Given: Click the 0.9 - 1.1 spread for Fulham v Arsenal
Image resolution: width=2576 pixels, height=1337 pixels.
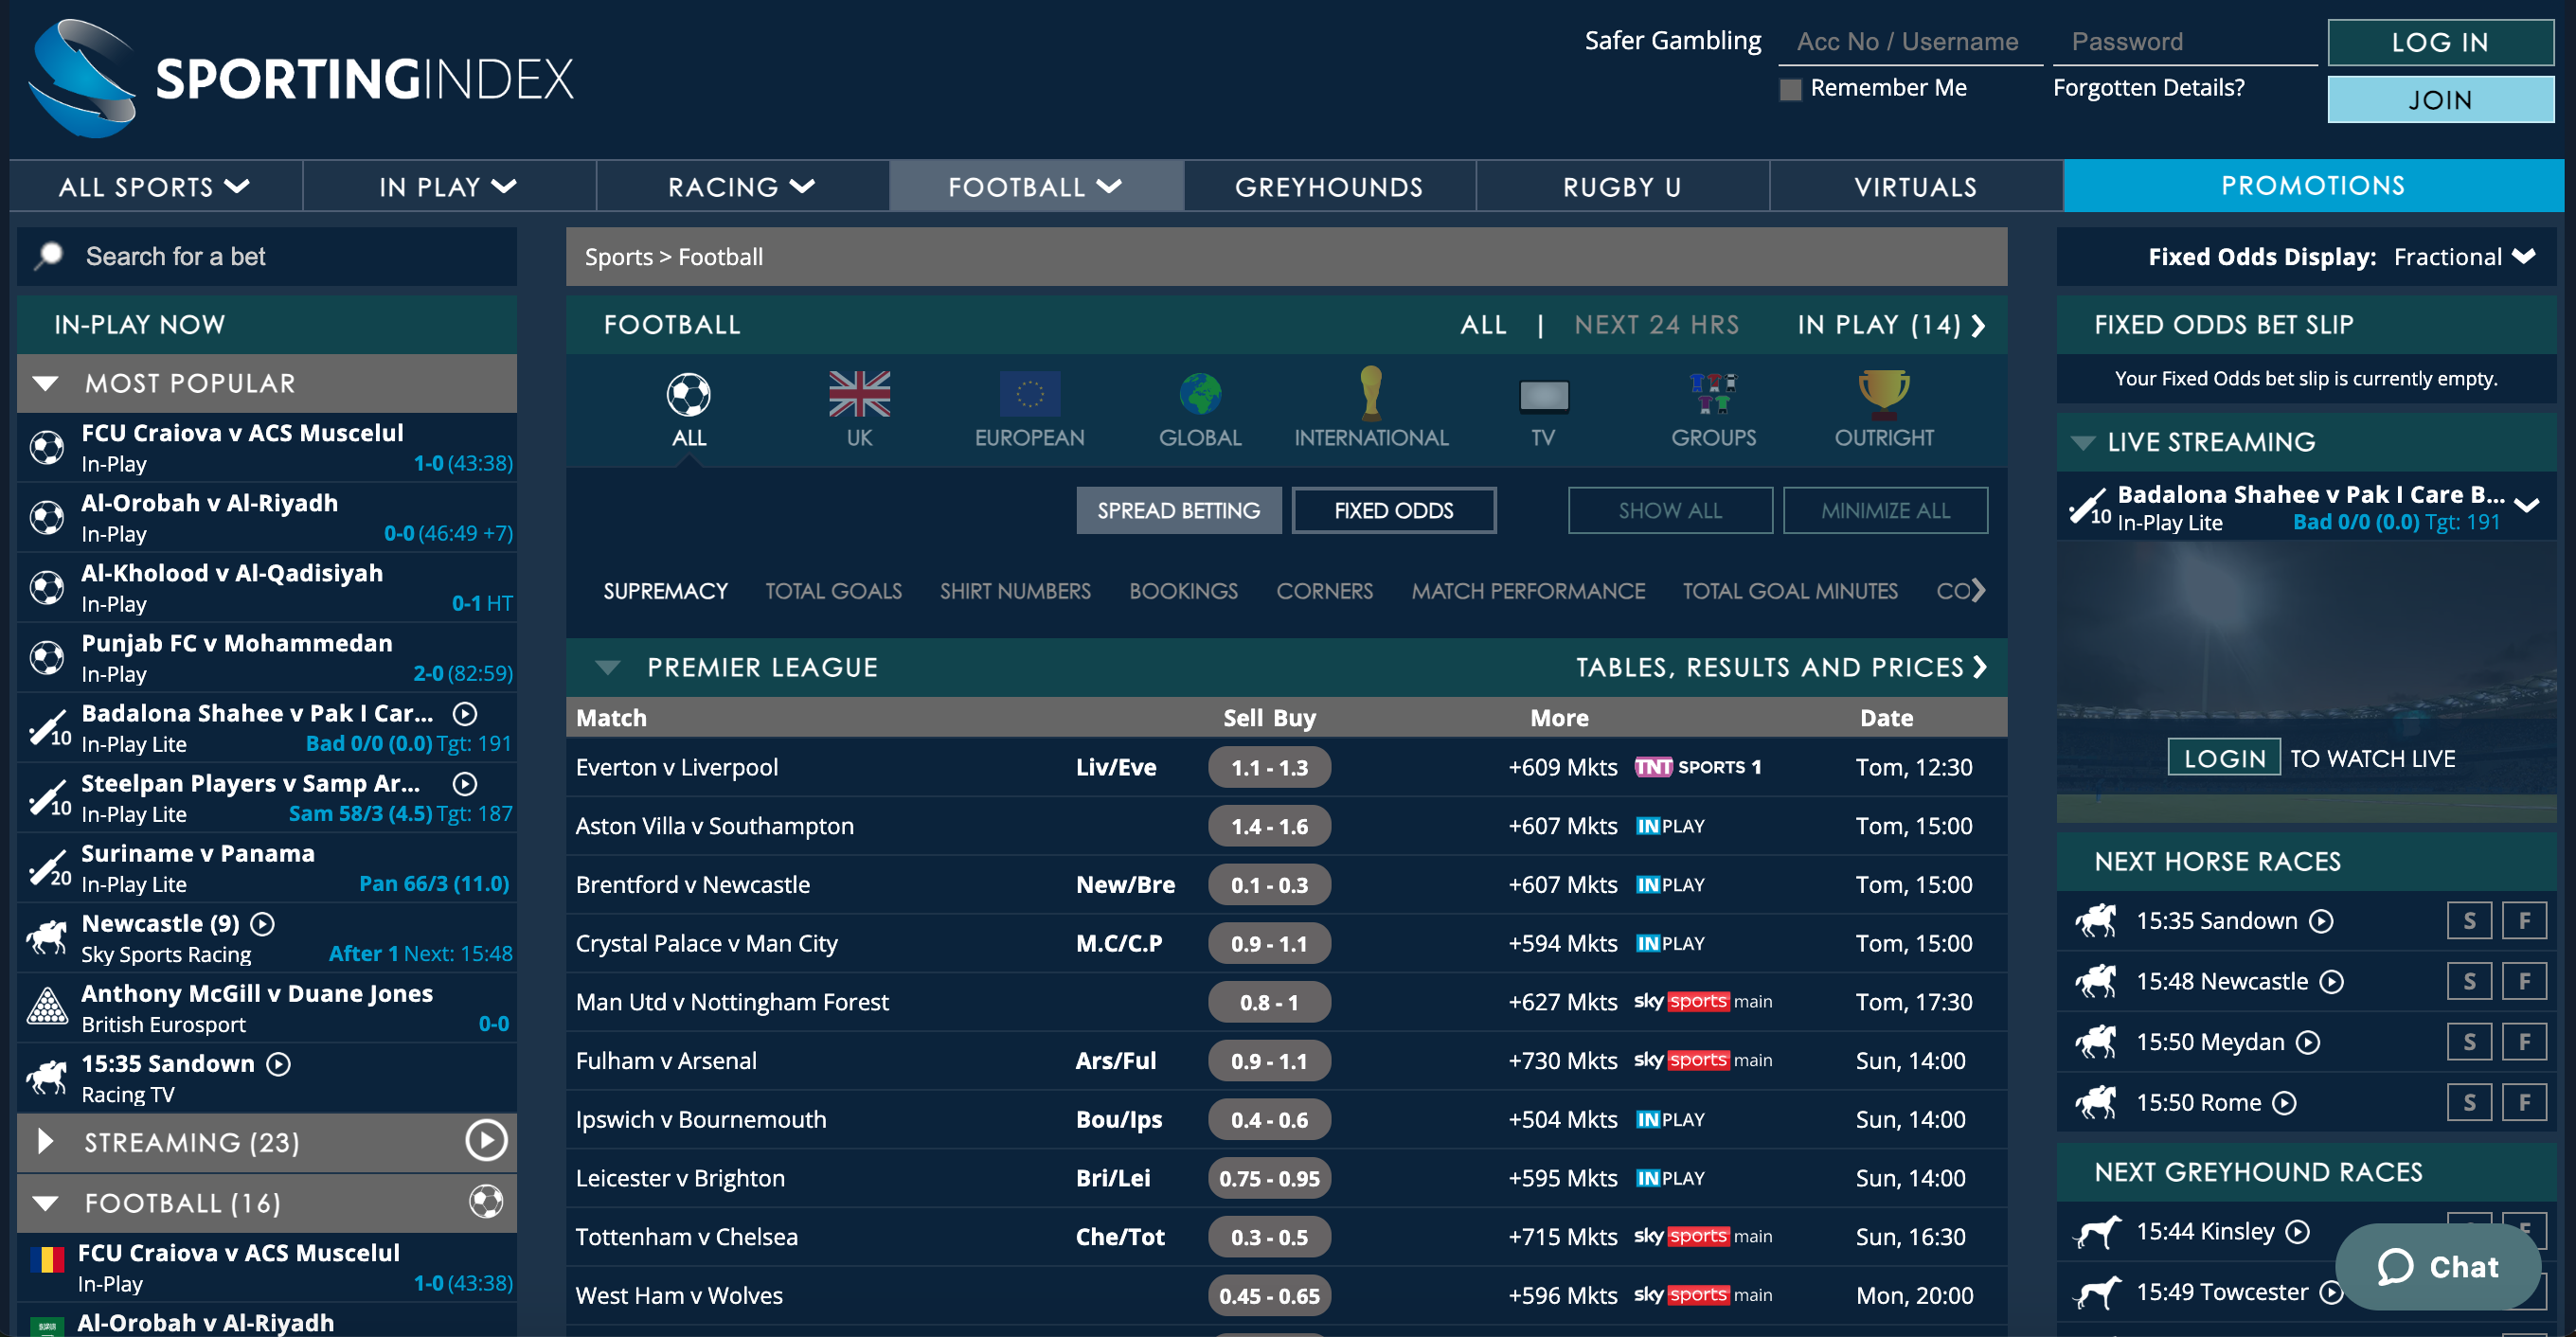Looking at the screenshot, I should 1269,1061.
